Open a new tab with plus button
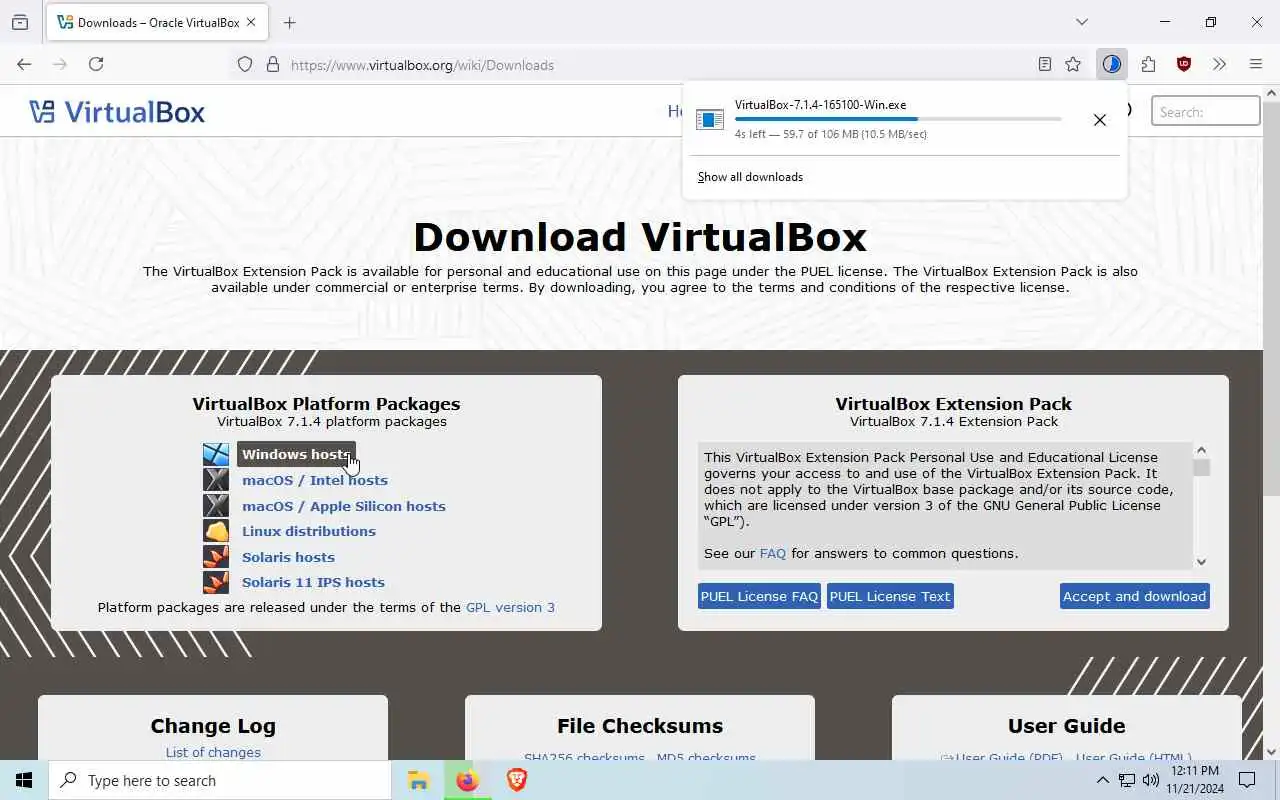This screenshot has height=800, width=1280. 290,22
